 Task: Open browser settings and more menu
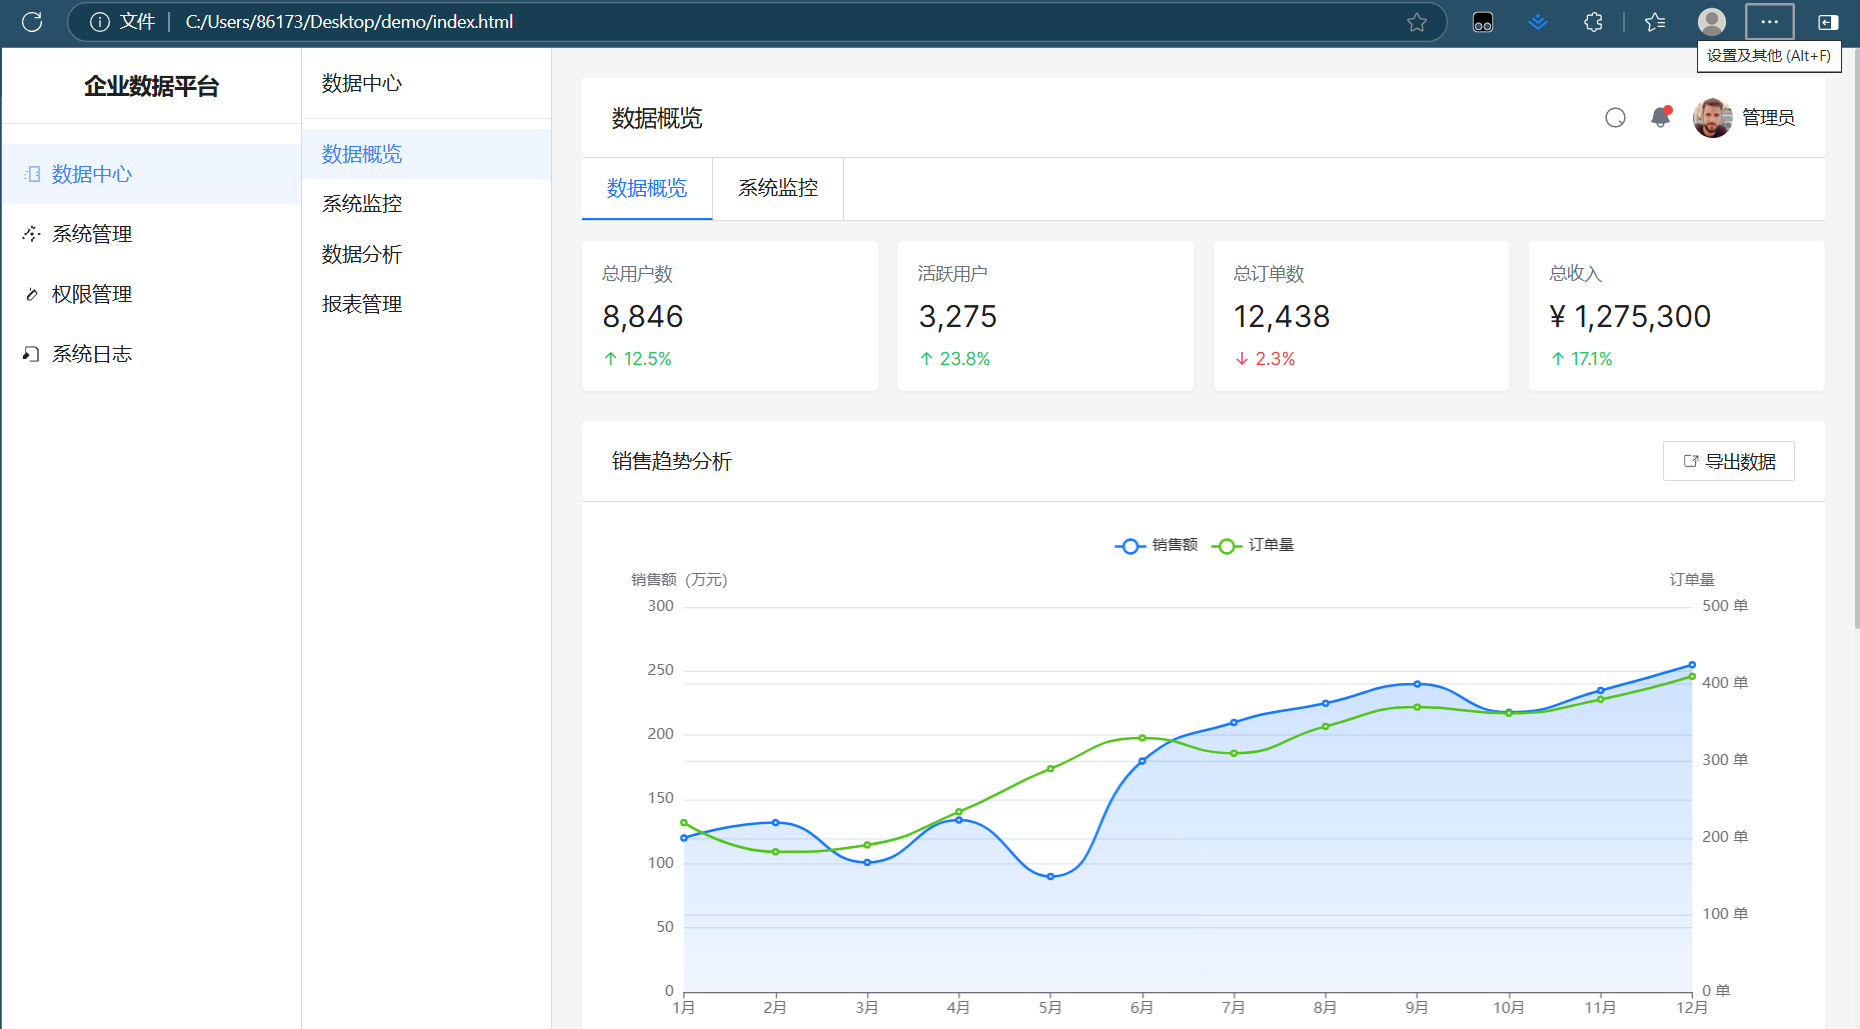1769,22
